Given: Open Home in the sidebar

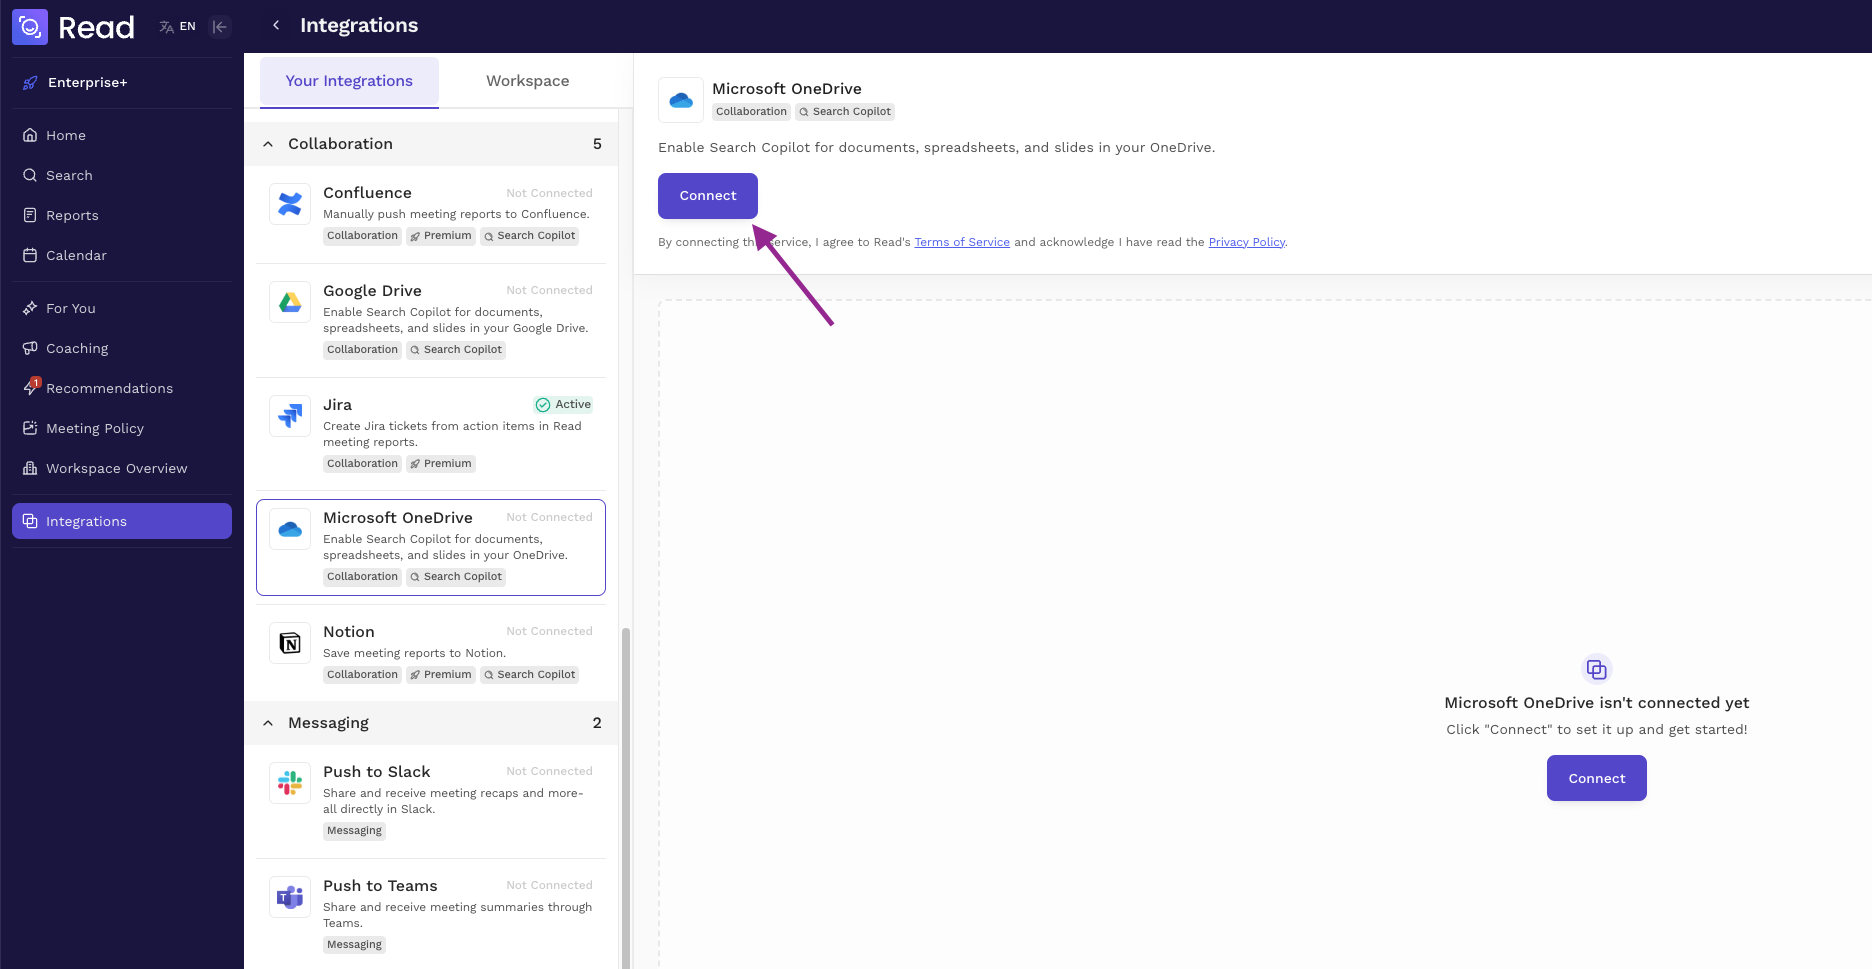Looking at the screenshot, I should tap(122, 135).
